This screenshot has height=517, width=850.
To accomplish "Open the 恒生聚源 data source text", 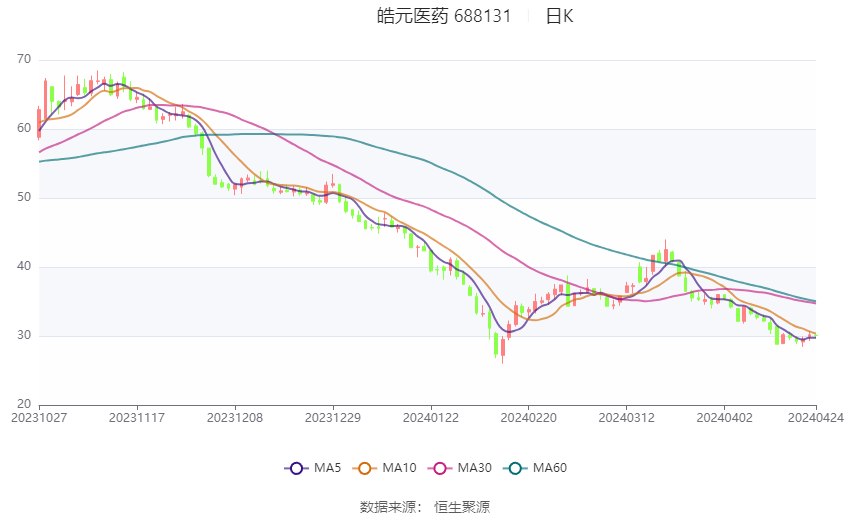I will pyautogui.click(x=462, y=507).
